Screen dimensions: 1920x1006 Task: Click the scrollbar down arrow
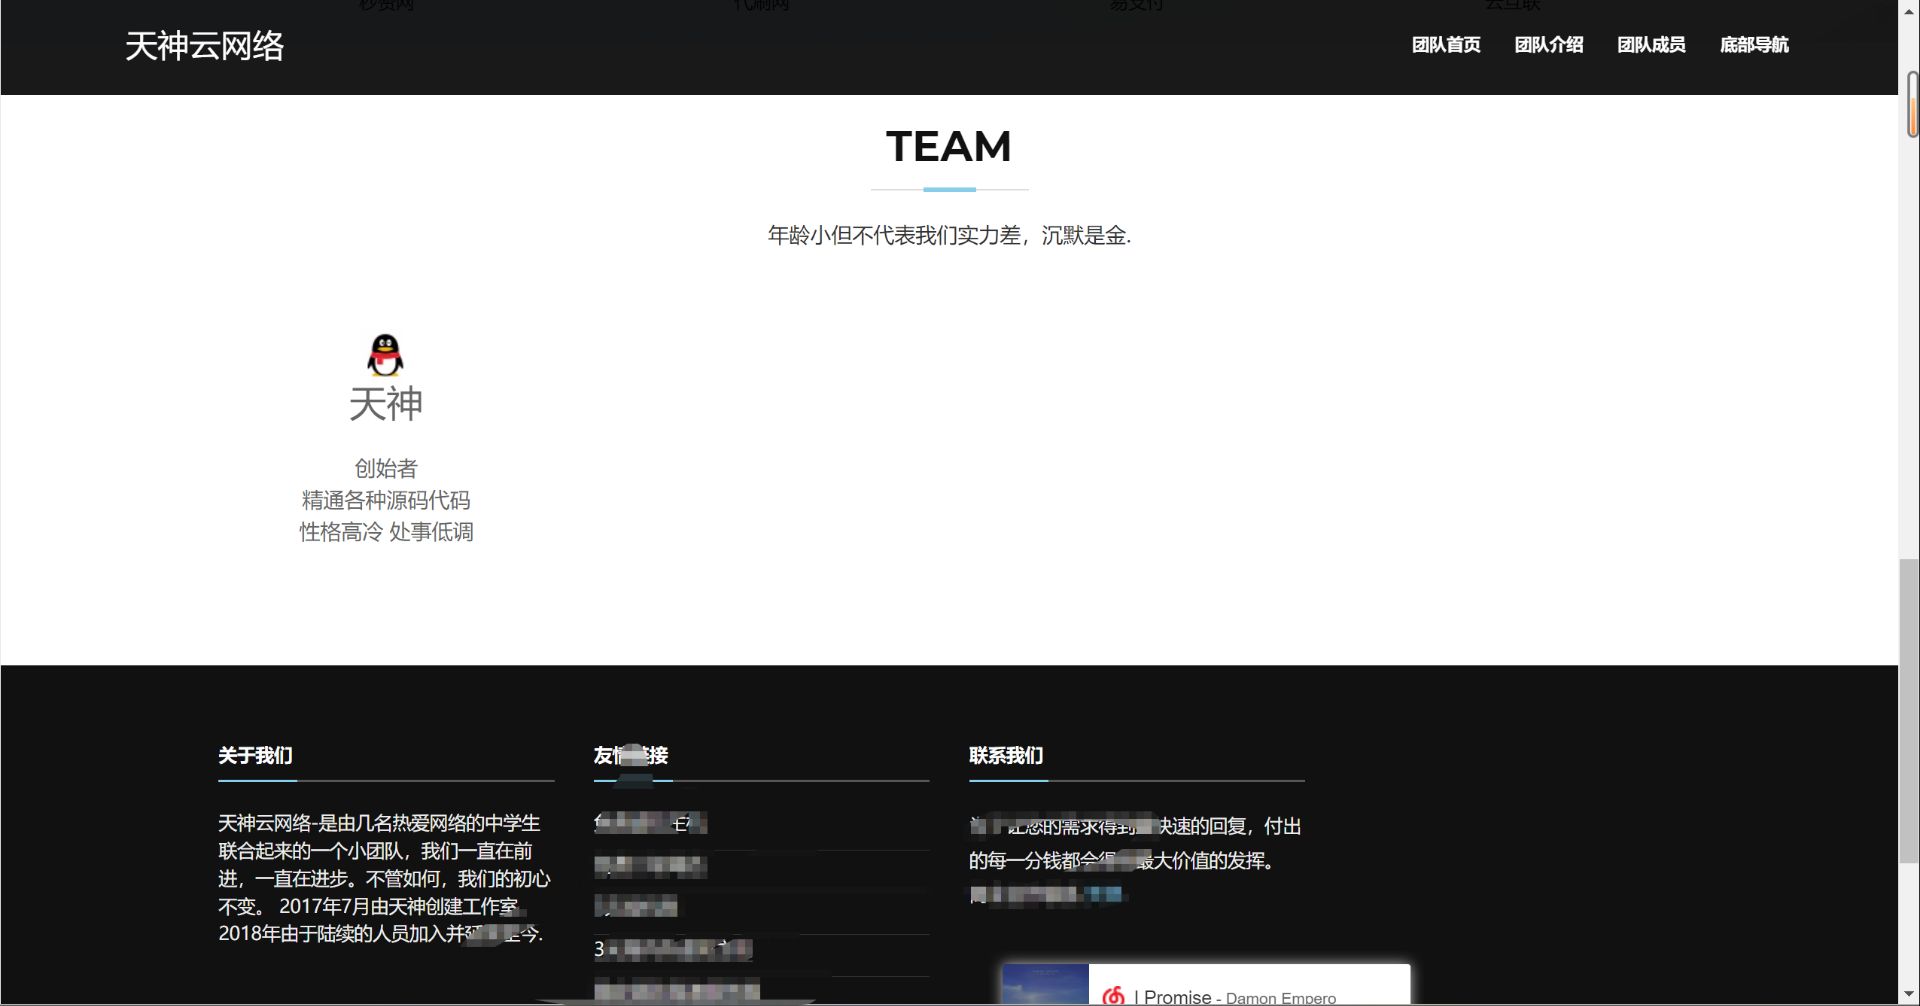coord(1910,994)
